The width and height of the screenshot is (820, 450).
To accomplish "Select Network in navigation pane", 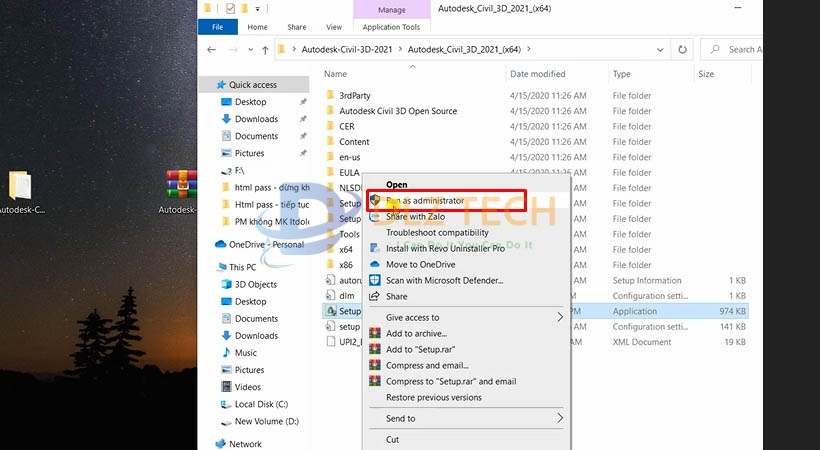I will pos(245,444).
